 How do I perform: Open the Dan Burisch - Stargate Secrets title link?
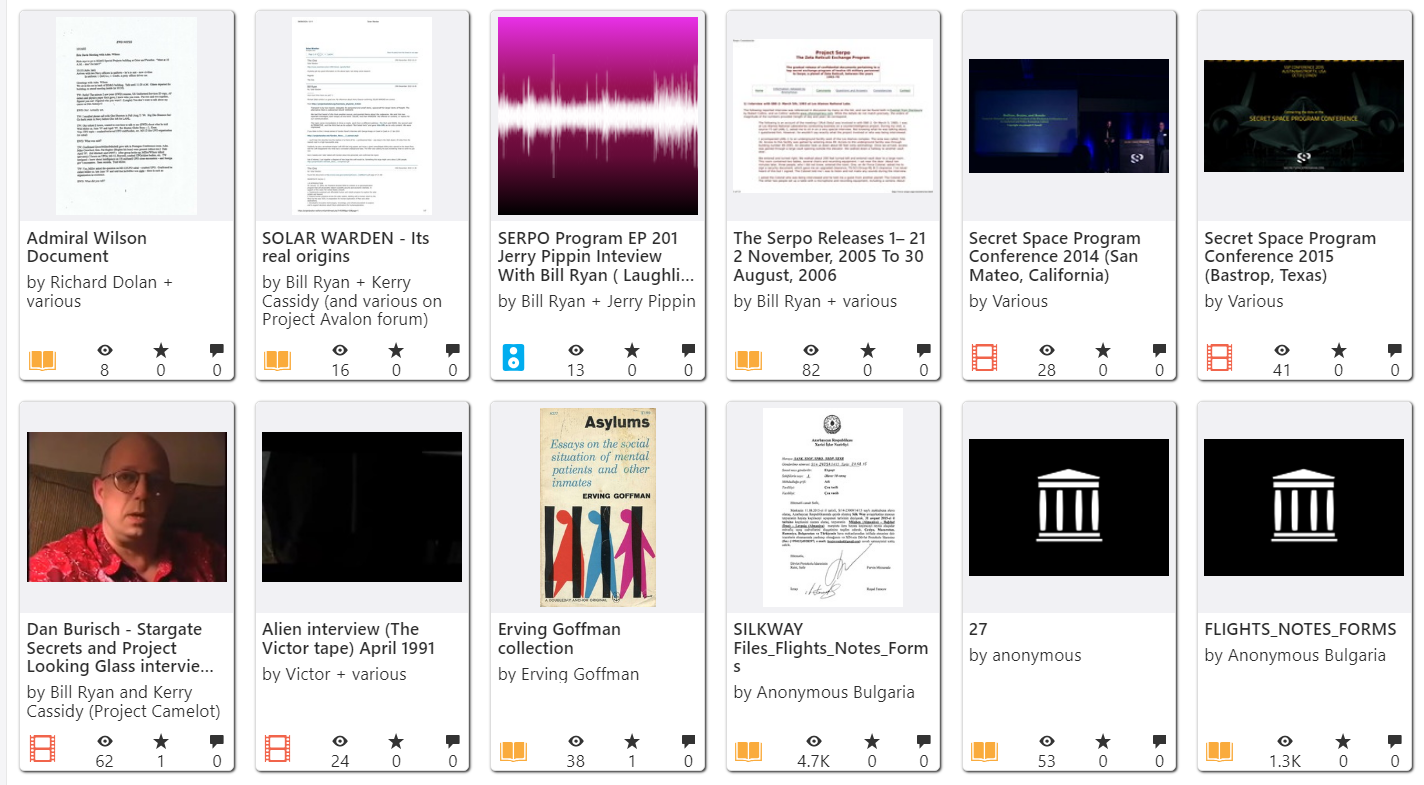[x=121, y=648]
